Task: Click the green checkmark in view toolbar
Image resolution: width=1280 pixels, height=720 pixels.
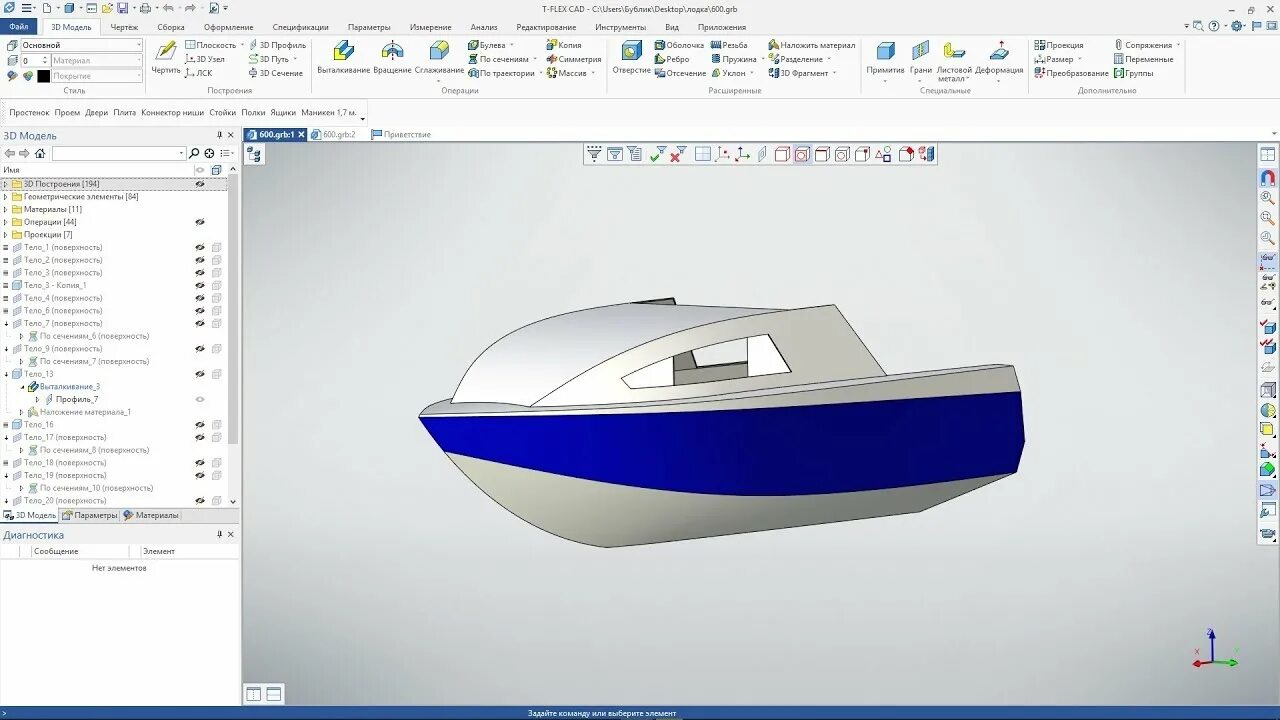Action: [657, 154]
